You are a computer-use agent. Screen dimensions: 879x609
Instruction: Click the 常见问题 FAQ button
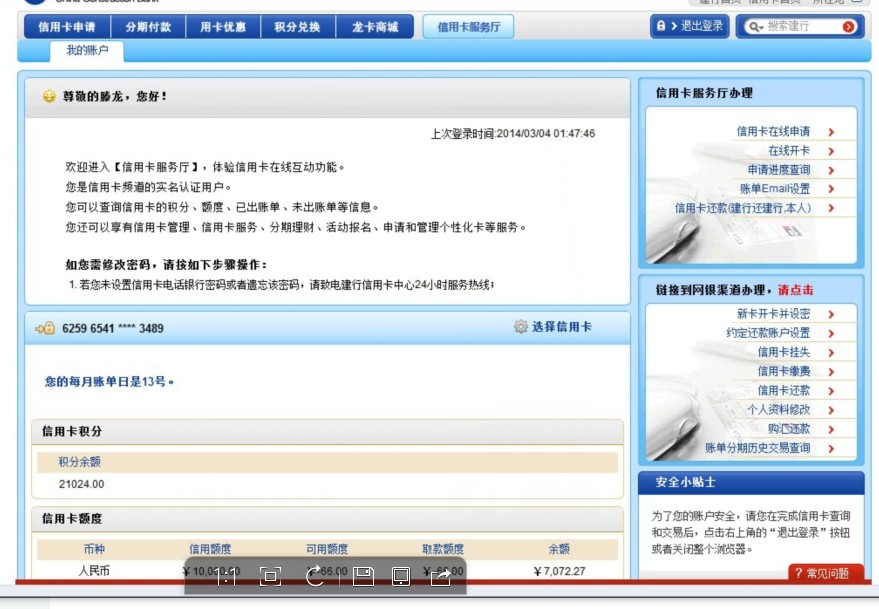click(826, 573)
